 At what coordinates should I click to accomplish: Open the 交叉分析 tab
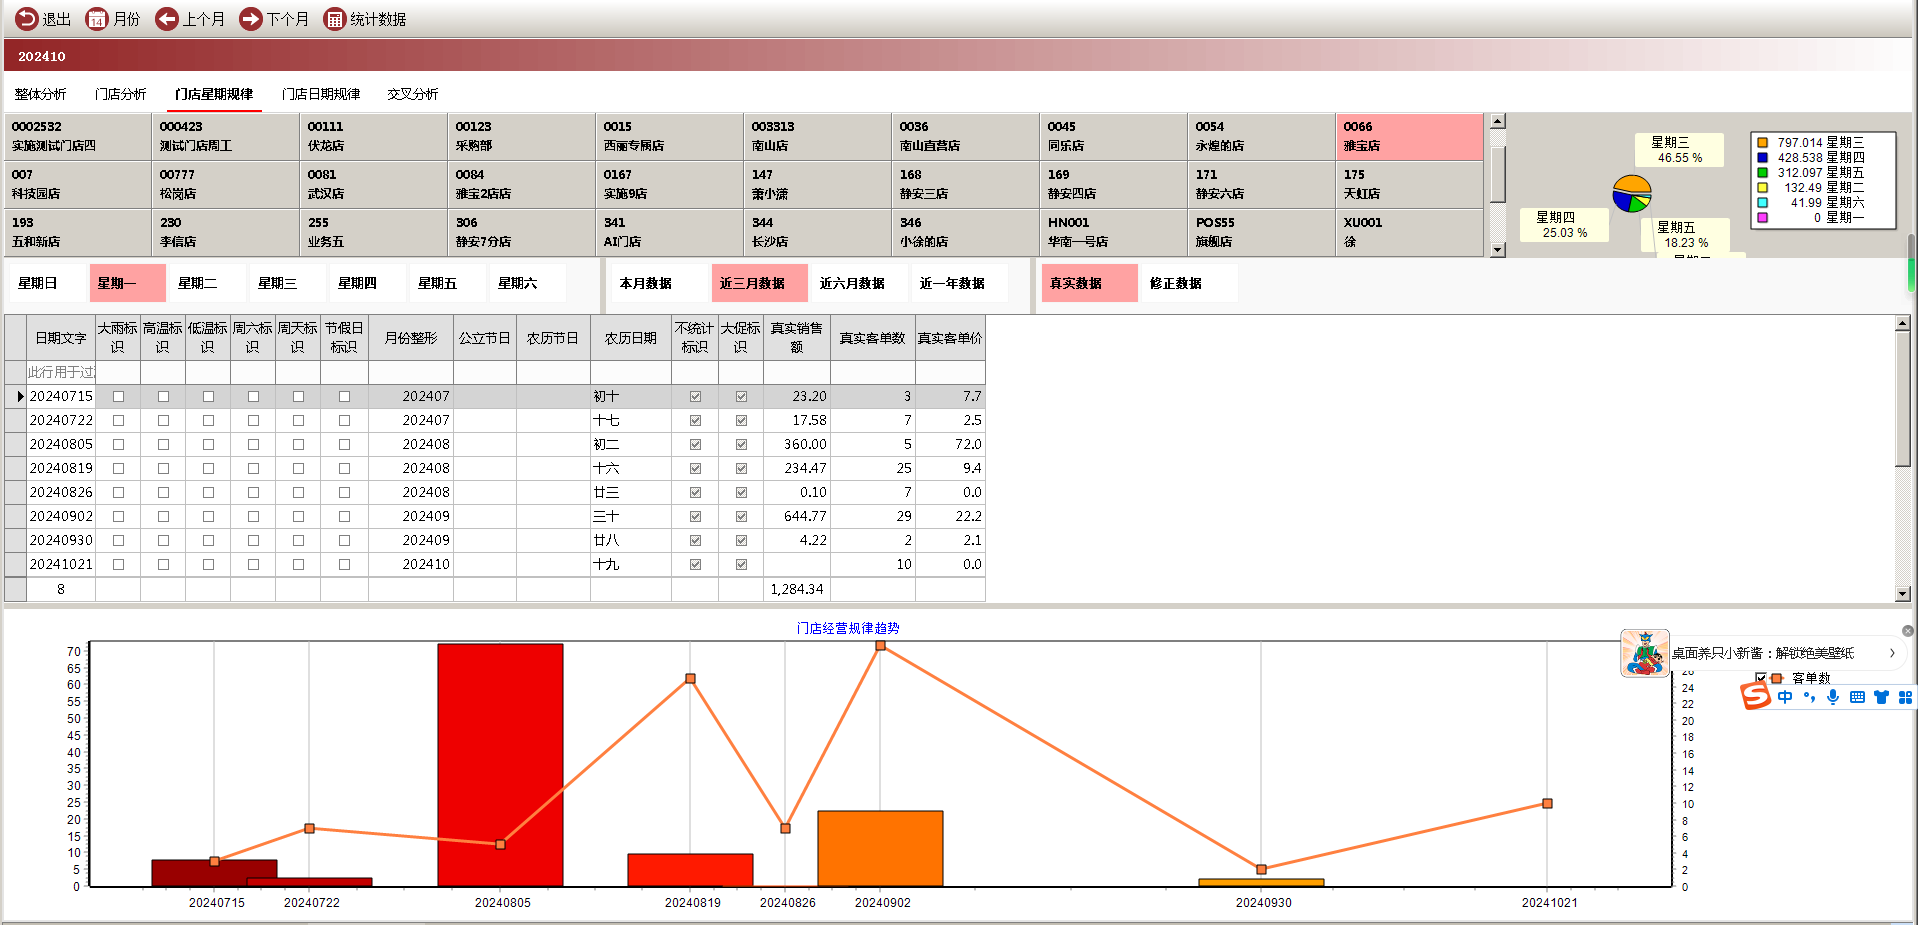click(413, 94)
